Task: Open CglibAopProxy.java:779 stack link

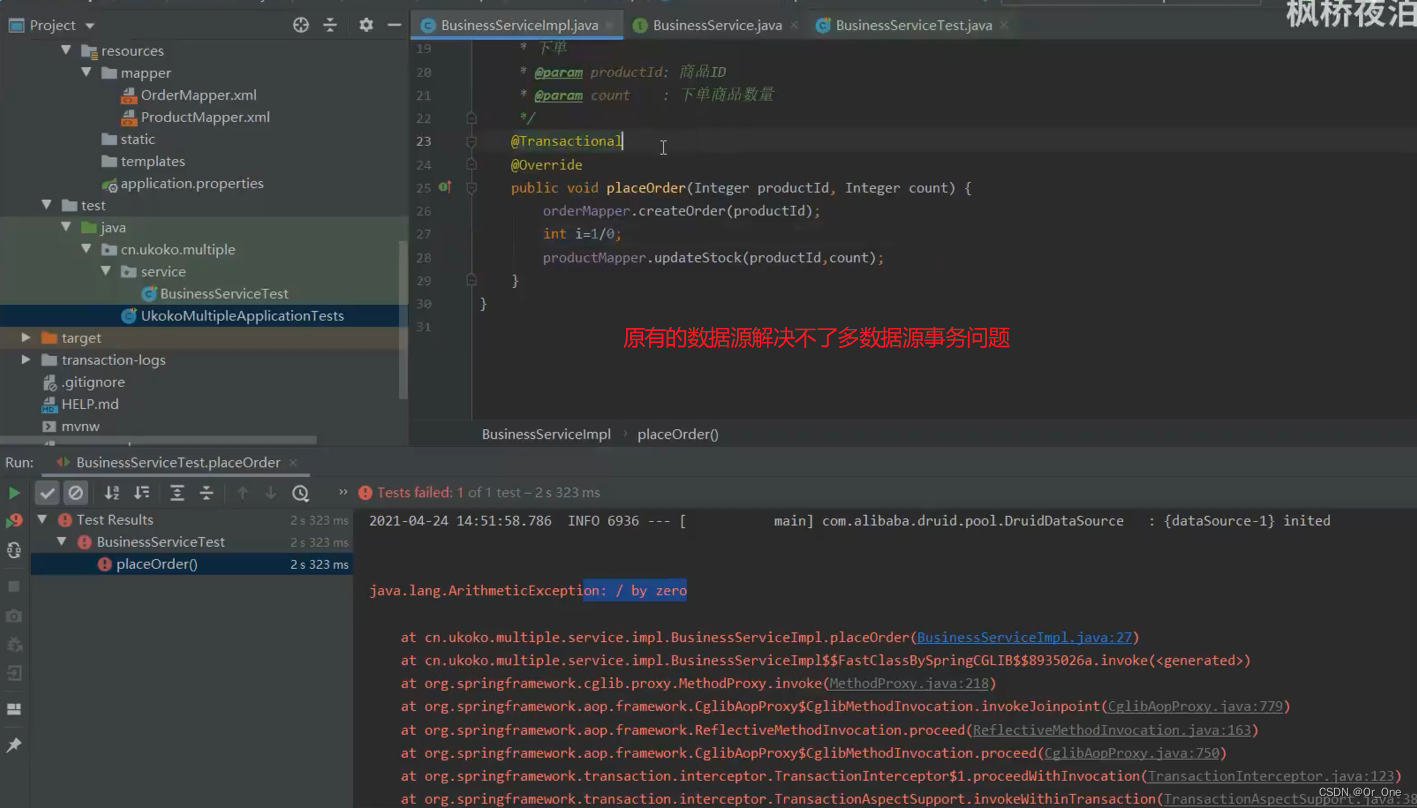Action: tap(1195, 706)
